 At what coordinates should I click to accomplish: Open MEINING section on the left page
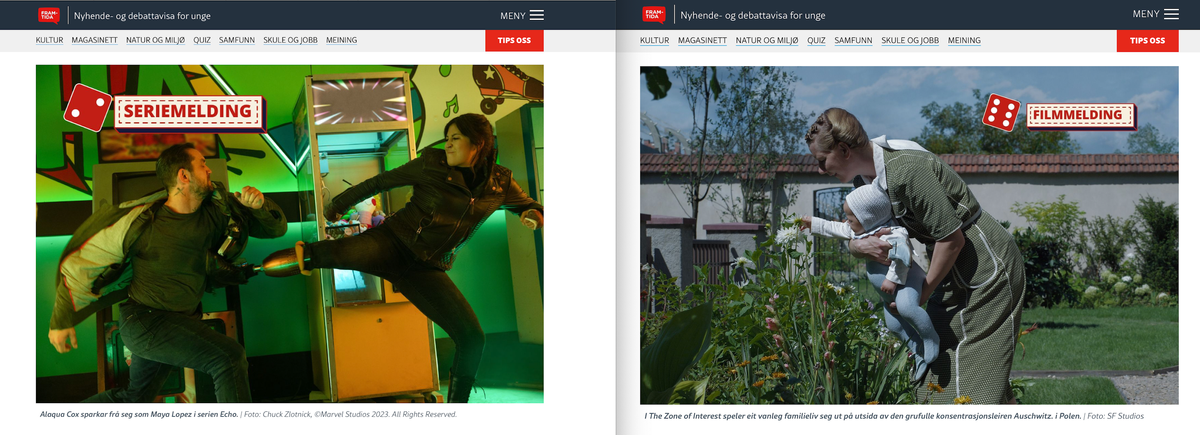point(340,40)
